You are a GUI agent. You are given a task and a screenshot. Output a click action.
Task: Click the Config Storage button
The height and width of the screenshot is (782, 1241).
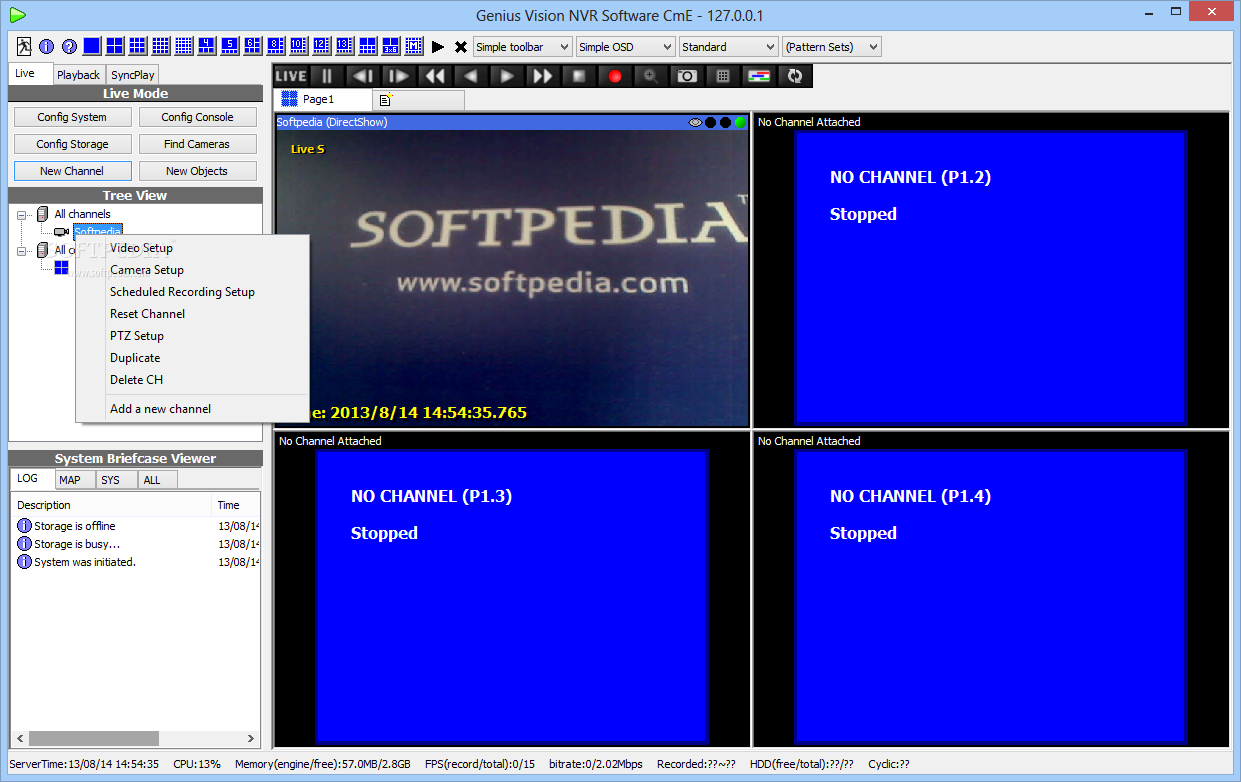point(72,144)
